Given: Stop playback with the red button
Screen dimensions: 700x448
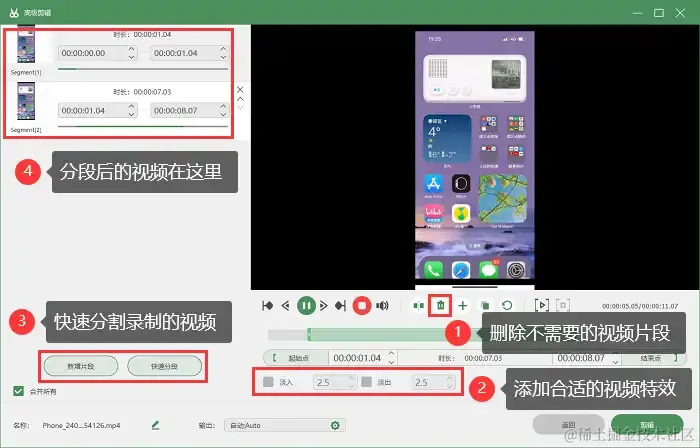Looking at the screenshot, I should (x=362, y=306).
